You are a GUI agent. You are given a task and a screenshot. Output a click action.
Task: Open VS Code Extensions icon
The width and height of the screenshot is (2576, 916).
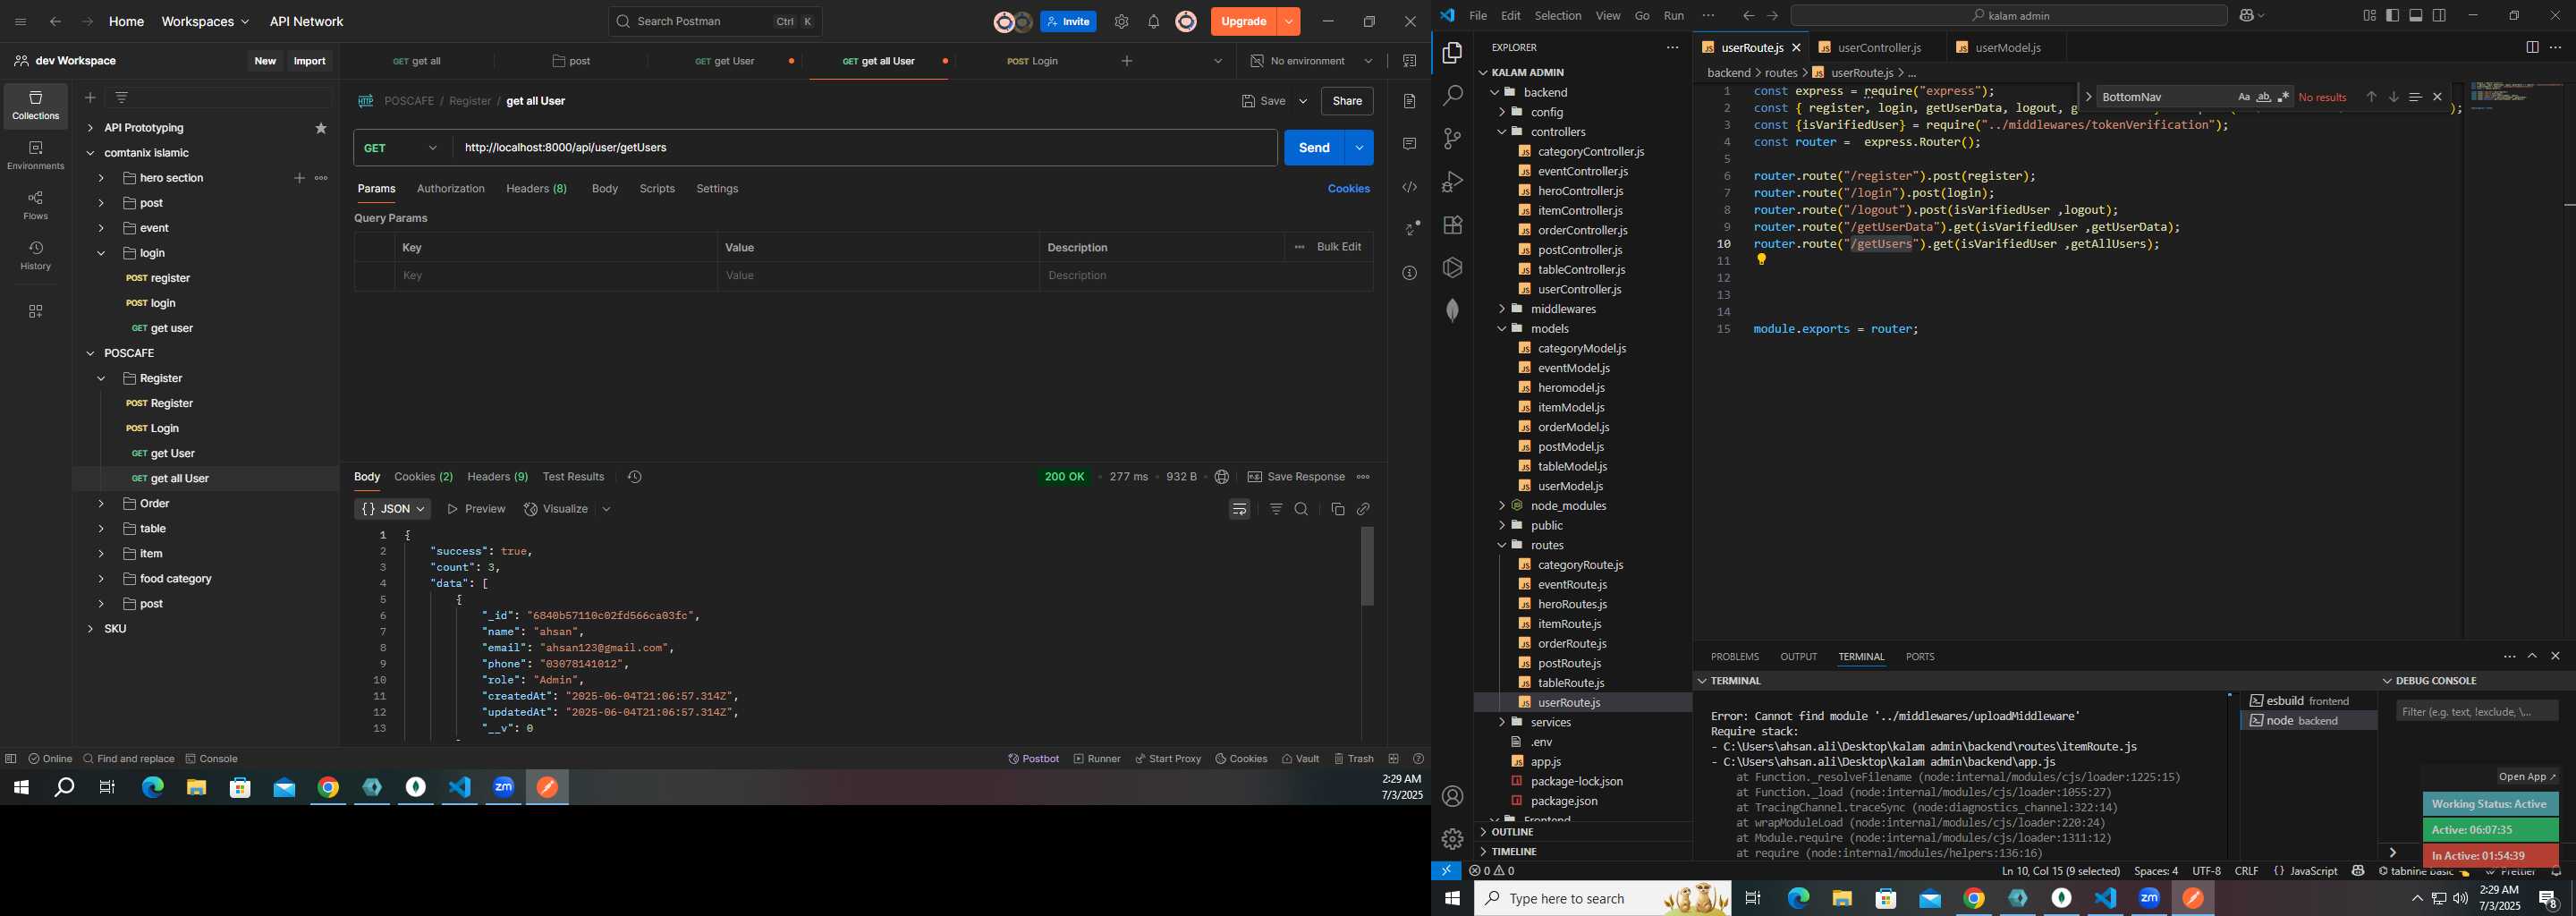tap(1453, 225)
